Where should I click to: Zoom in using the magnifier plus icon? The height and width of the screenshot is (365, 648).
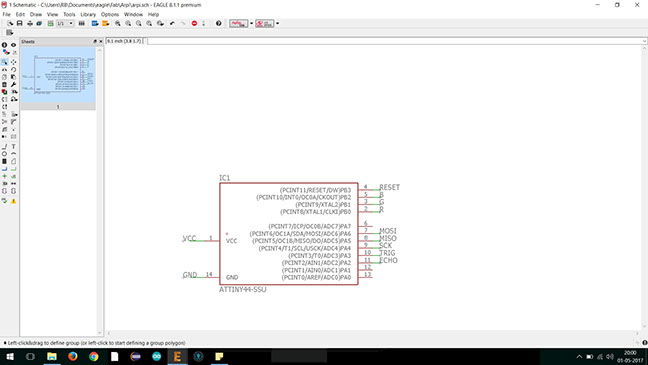[x=128, y=24]
